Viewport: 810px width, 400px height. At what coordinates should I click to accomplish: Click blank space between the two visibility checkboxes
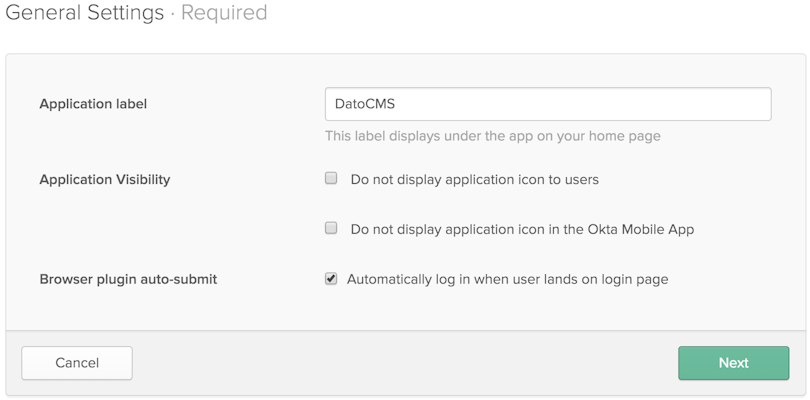coord(517,205)
